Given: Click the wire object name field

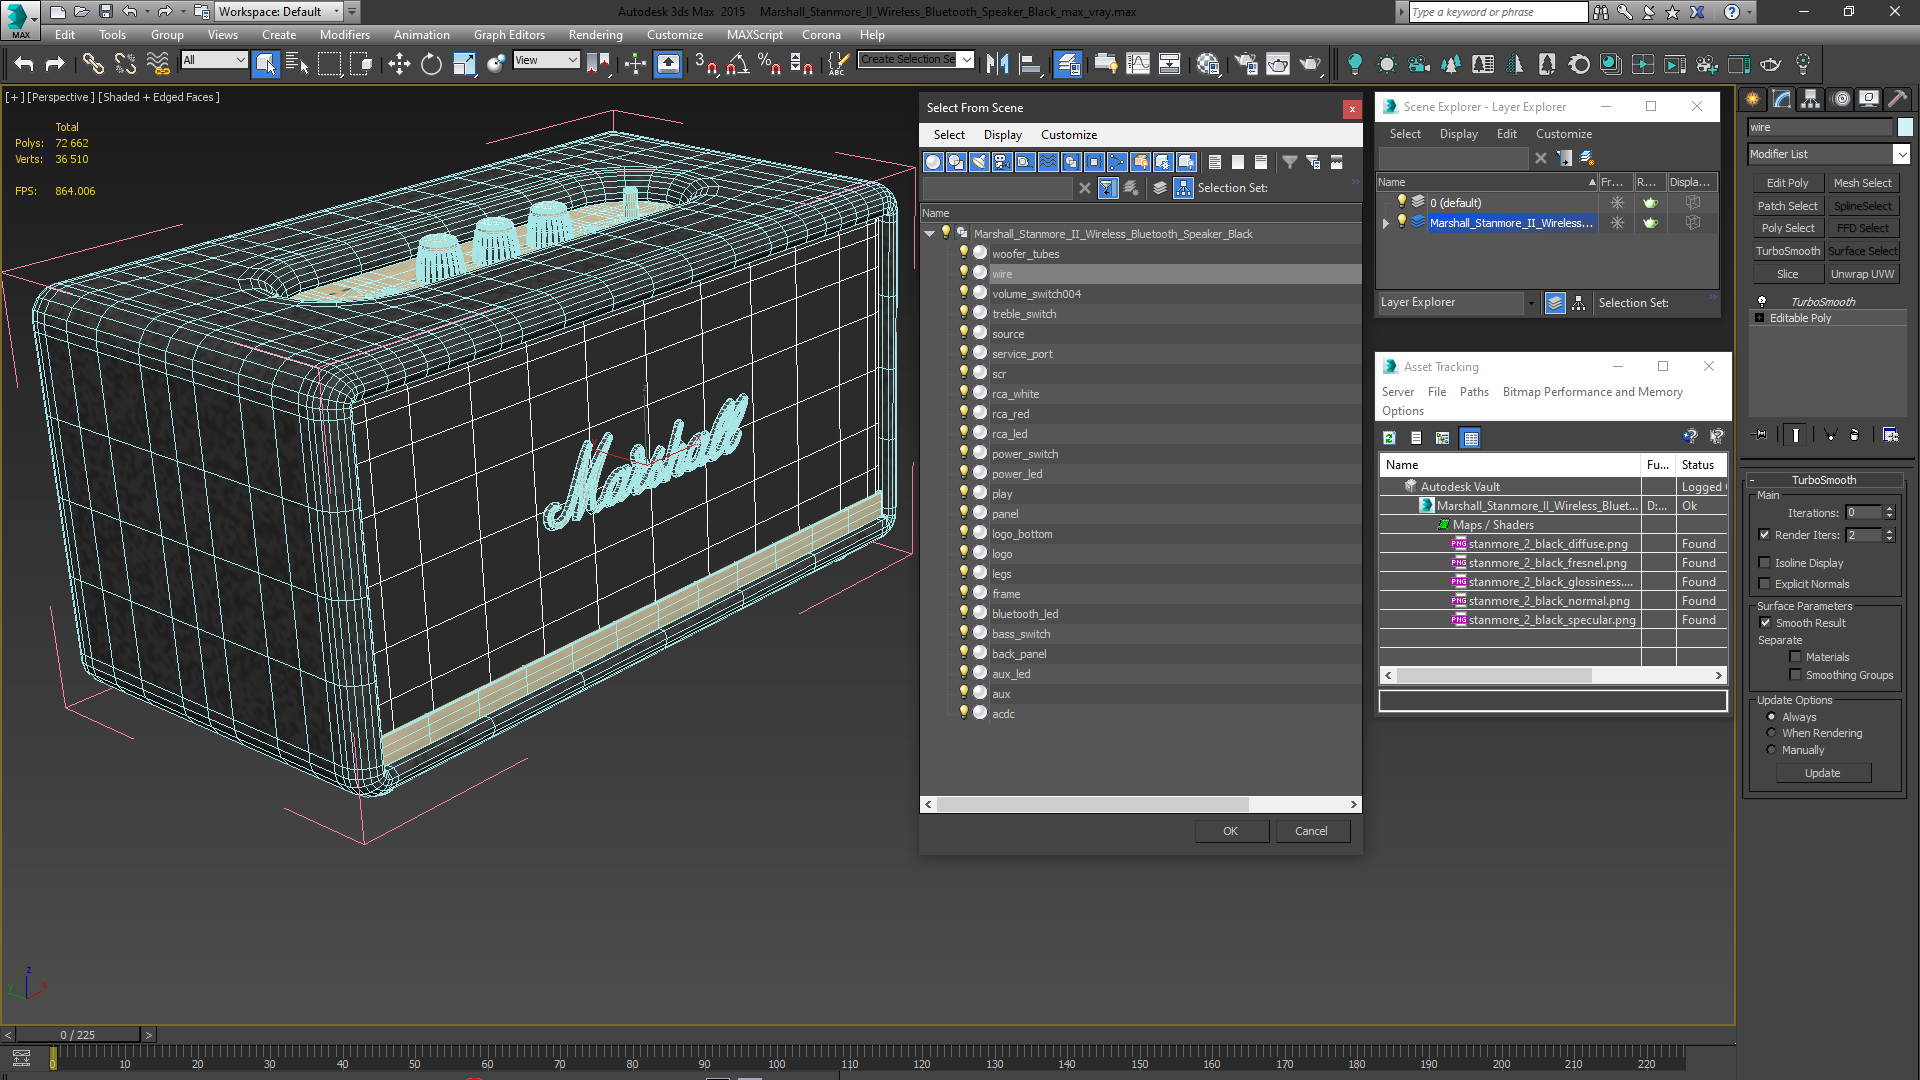Looking at the screenshot, I should coord(1820,127).
